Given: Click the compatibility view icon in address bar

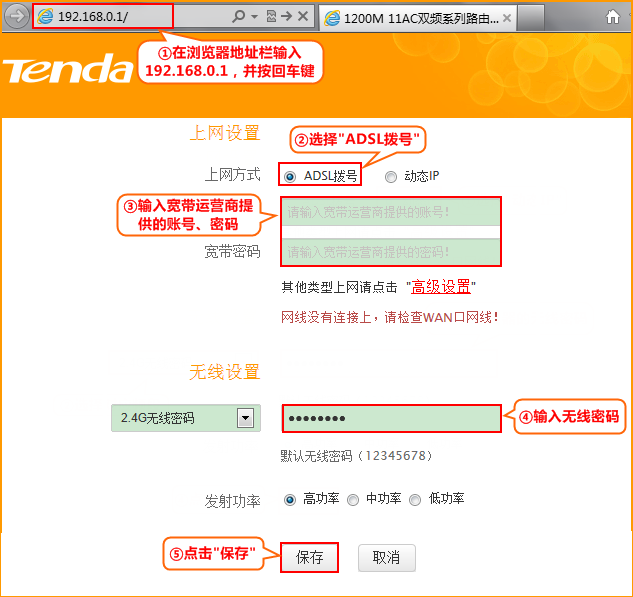Looking at the screenshot, I should [x=271, y=17].
